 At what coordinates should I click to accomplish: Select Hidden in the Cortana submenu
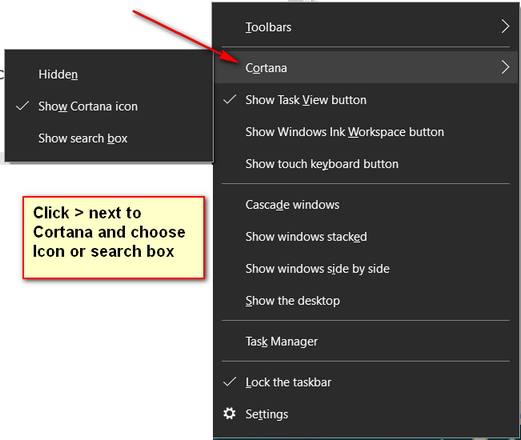[109, 74]
